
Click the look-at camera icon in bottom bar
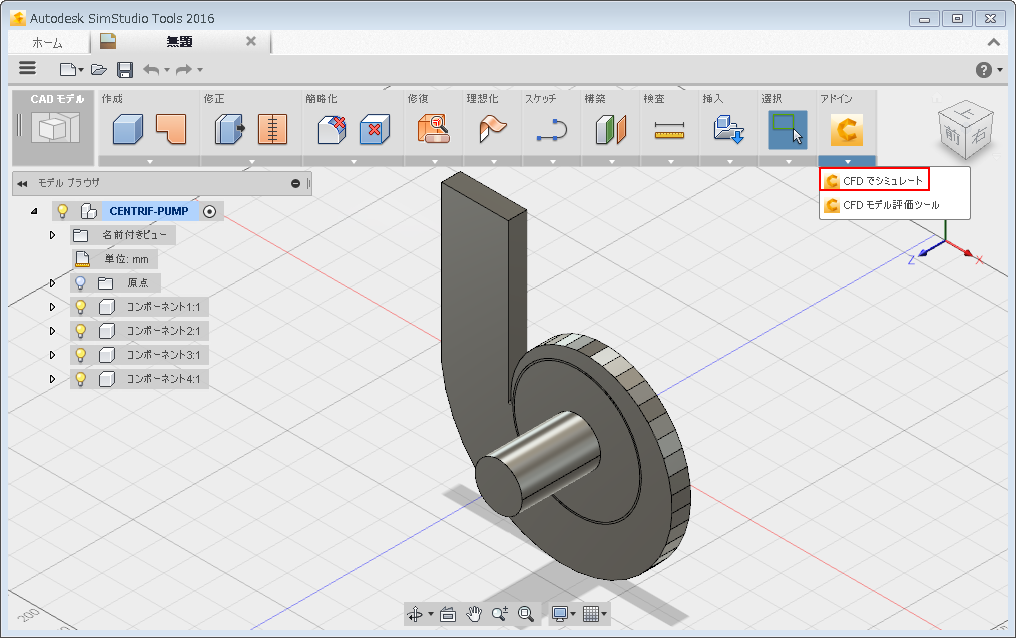[x=448, y=614]
